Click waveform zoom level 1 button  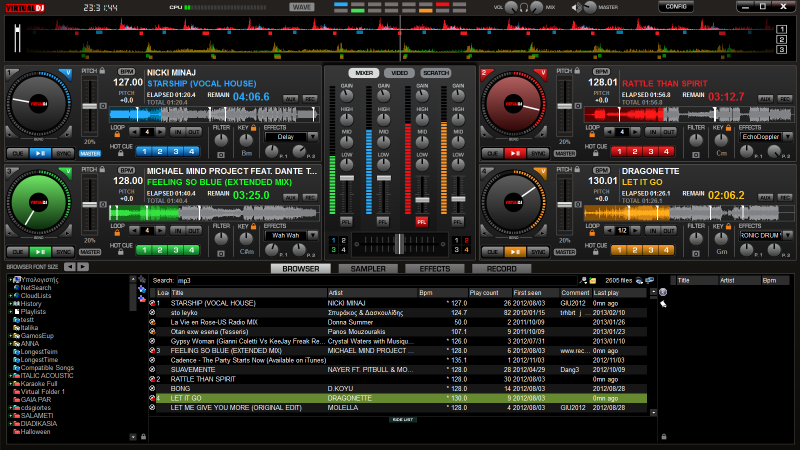pos(781,29)
